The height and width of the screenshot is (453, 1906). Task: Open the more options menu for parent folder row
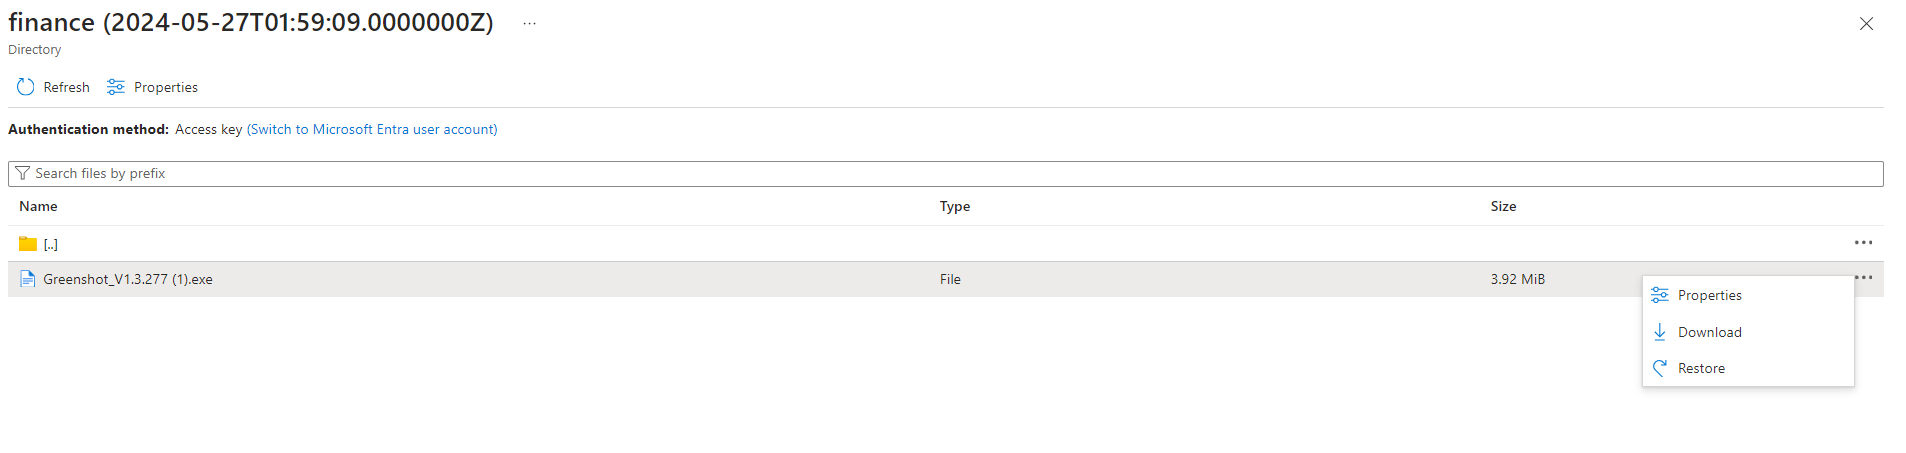pyautogui.click(x=1863, y=243)
